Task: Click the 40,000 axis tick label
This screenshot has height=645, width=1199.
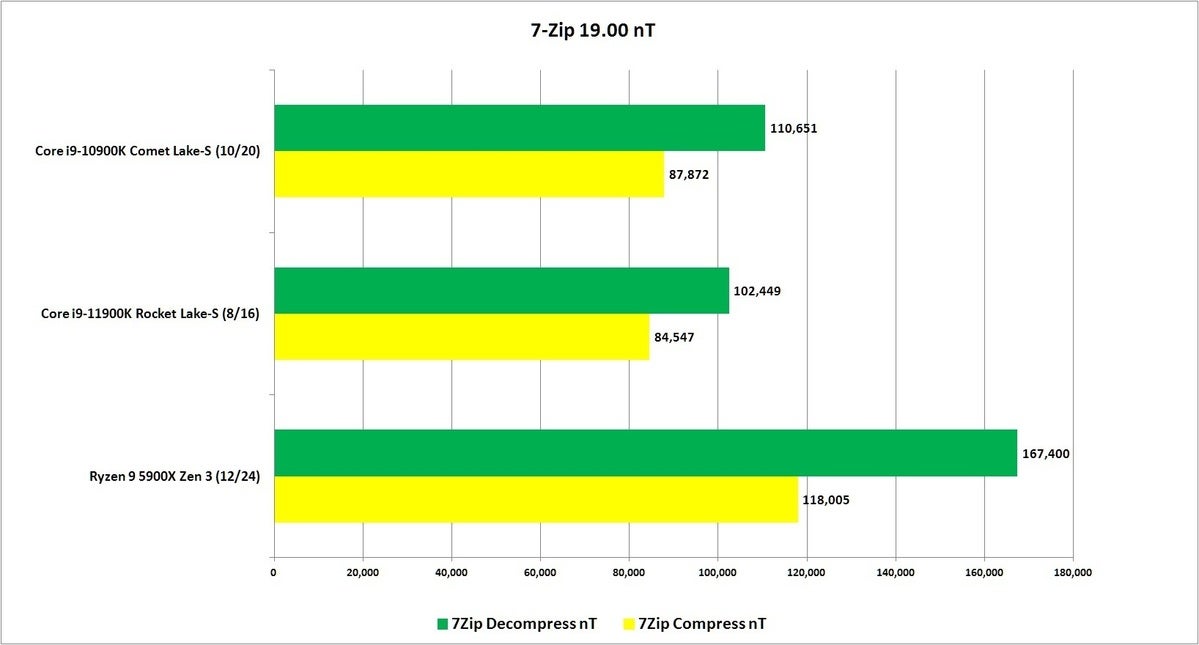Action: (x=451, y=572)
